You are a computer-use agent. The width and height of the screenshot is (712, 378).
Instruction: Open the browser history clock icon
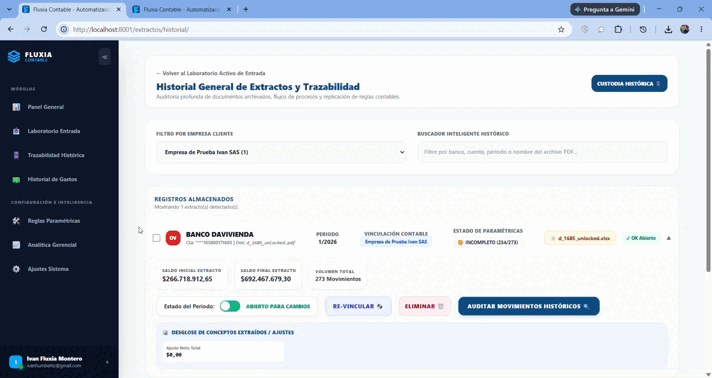point(643,29)
